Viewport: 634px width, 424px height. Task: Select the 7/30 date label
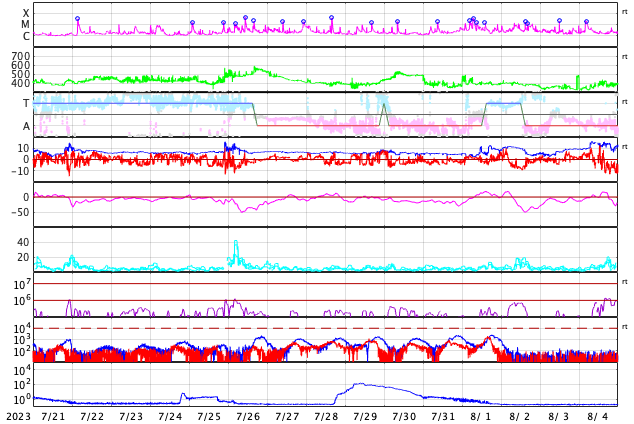[404, 416]
